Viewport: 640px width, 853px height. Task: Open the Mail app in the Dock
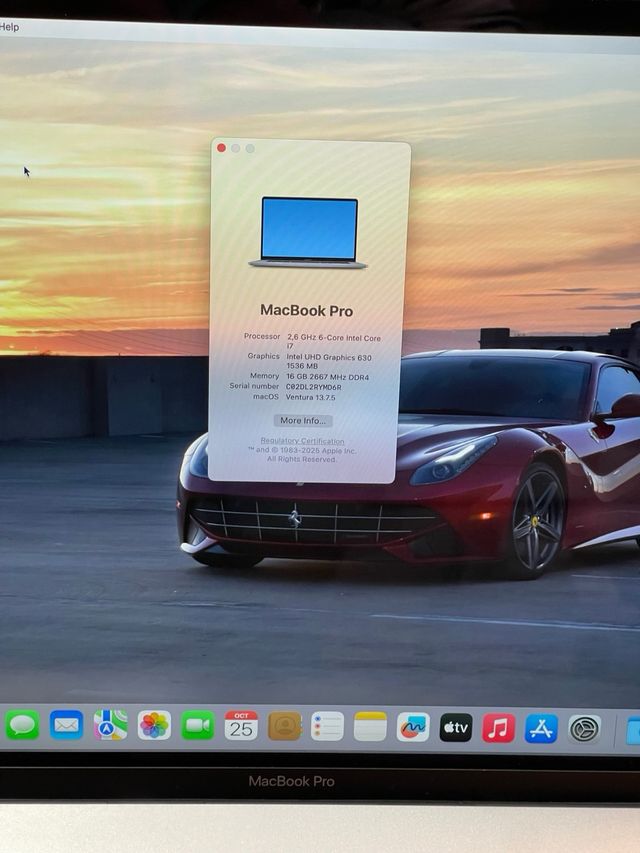66,725
